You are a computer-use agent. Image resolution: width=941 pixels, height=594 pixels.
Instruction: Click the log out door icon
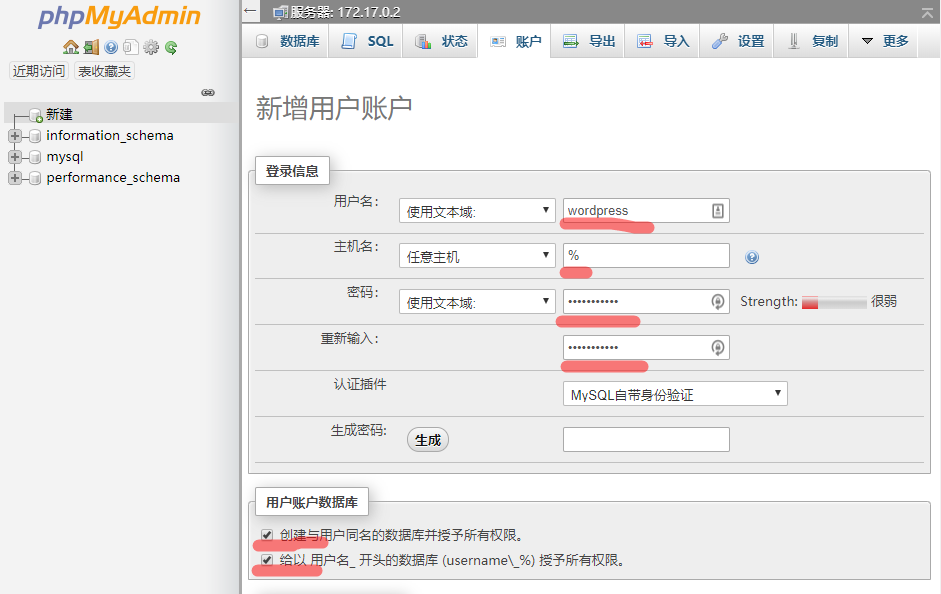pos(91,47)
